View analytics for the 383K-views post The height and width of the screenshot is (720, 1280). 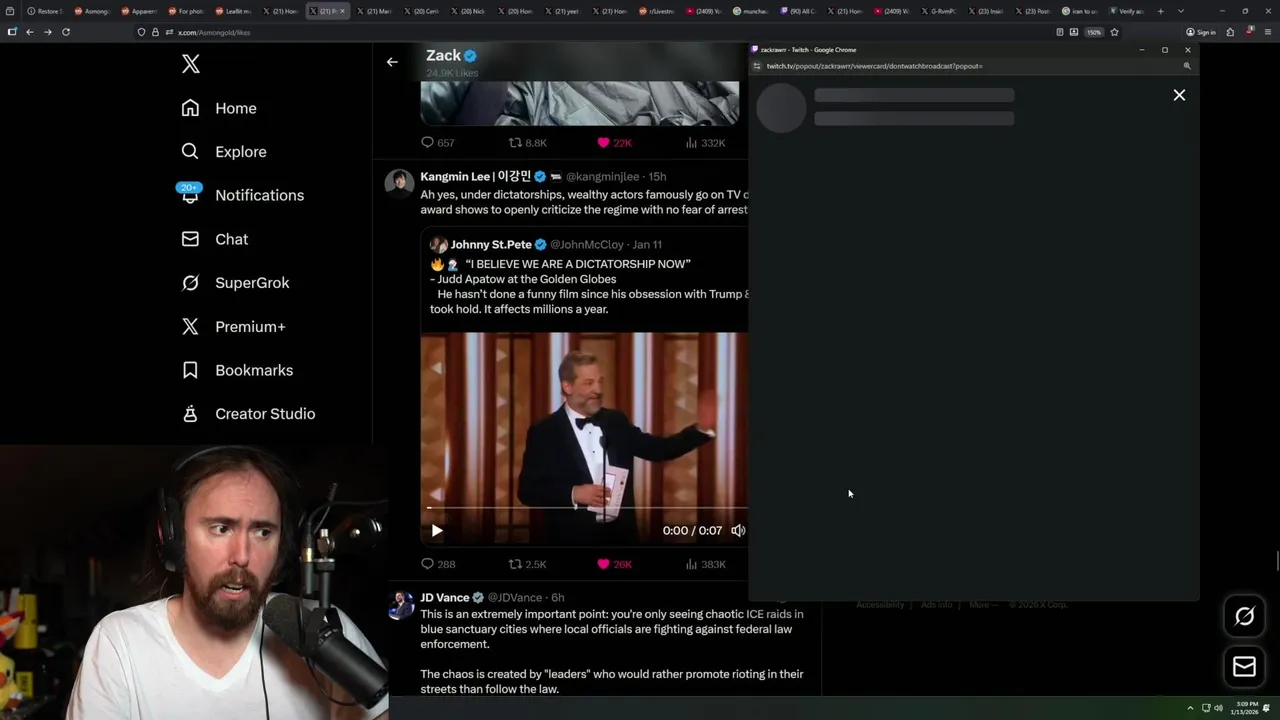705,564
